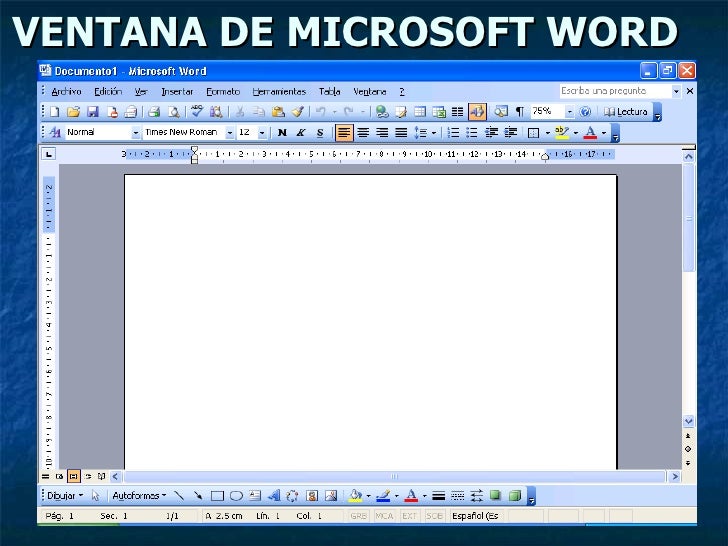Expand the Times New Roman font dropdown
Screen dimensions: 728x546
pos(230,133)
